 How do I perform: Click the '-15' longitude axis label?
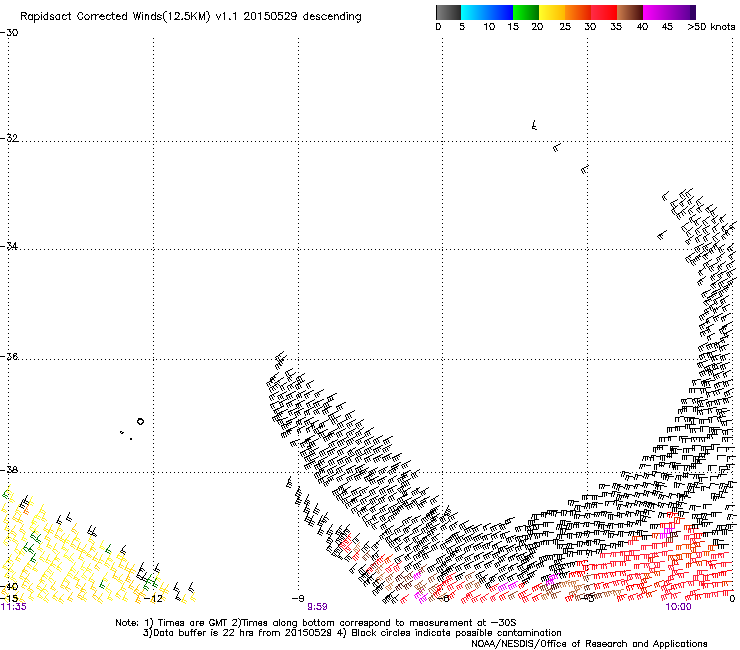[x=9, y=598]
